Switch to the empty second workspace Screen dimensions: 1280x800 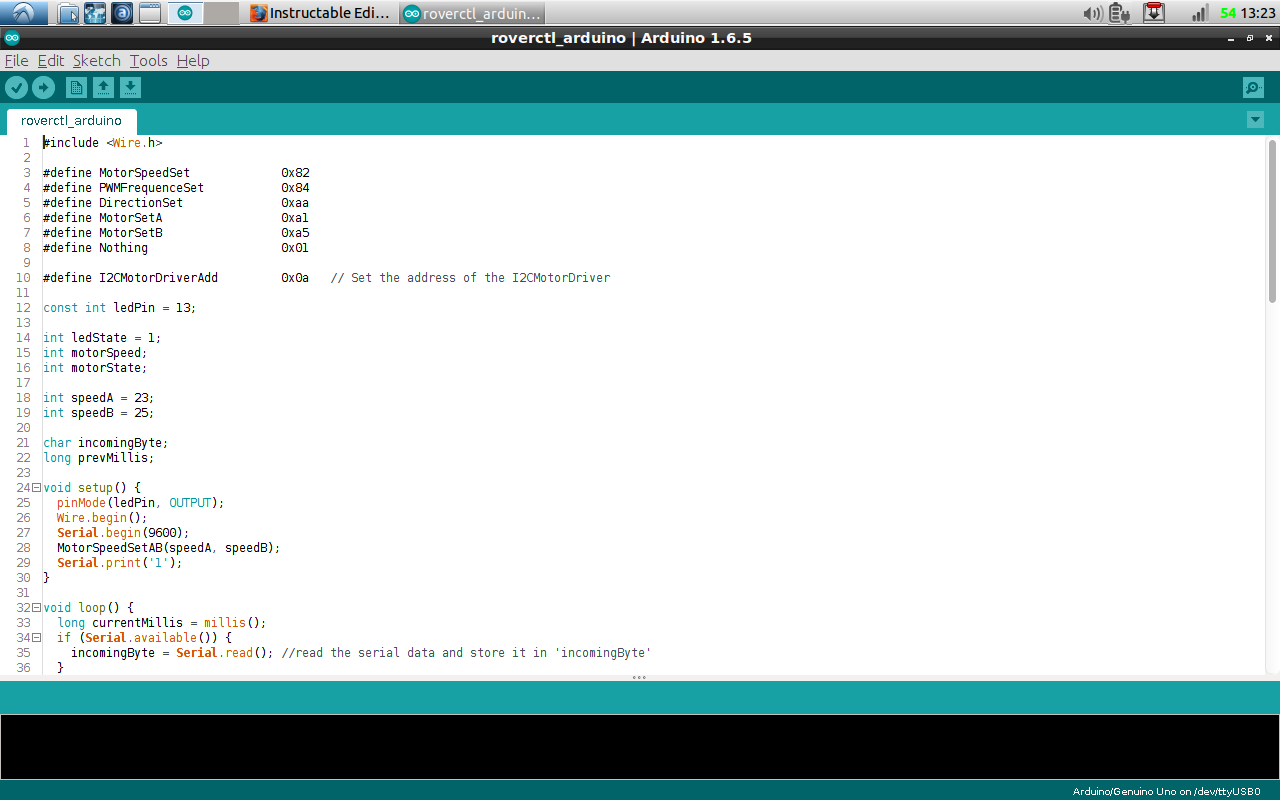coord(222,13)
